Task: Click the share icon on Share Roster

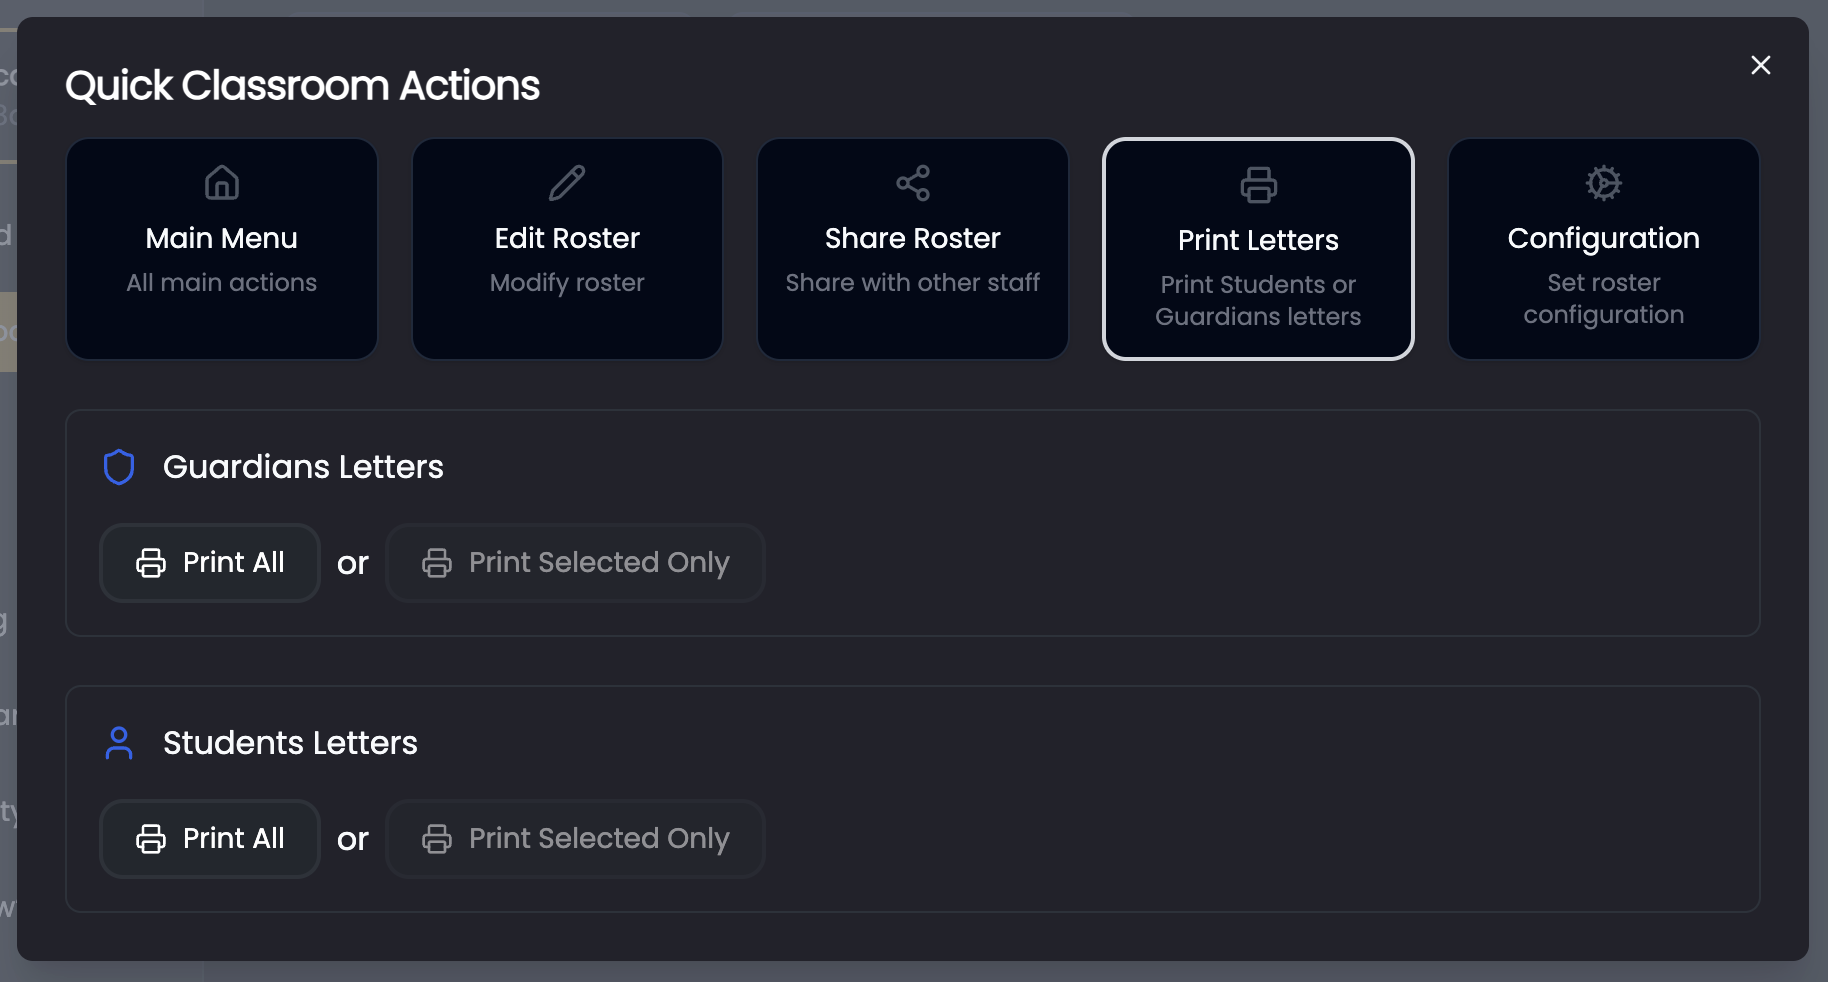Action: coord(913,183)
